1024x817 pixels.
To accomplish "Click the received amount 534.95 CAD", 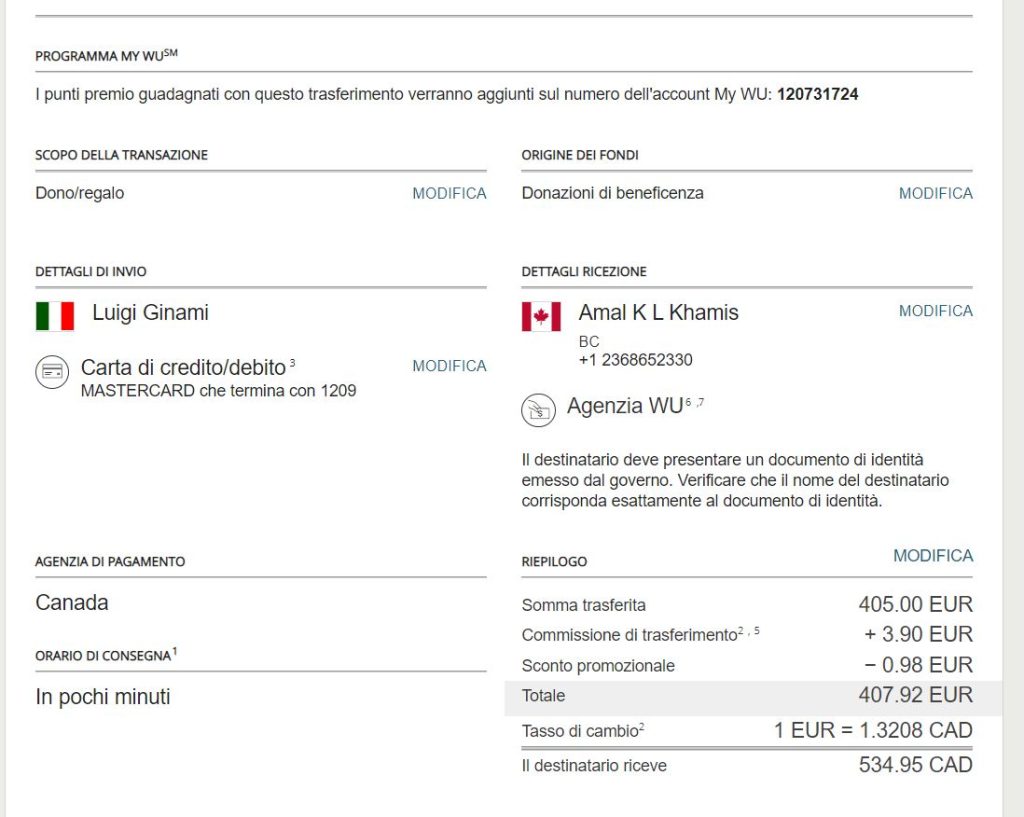I will [x=915, y=765].
